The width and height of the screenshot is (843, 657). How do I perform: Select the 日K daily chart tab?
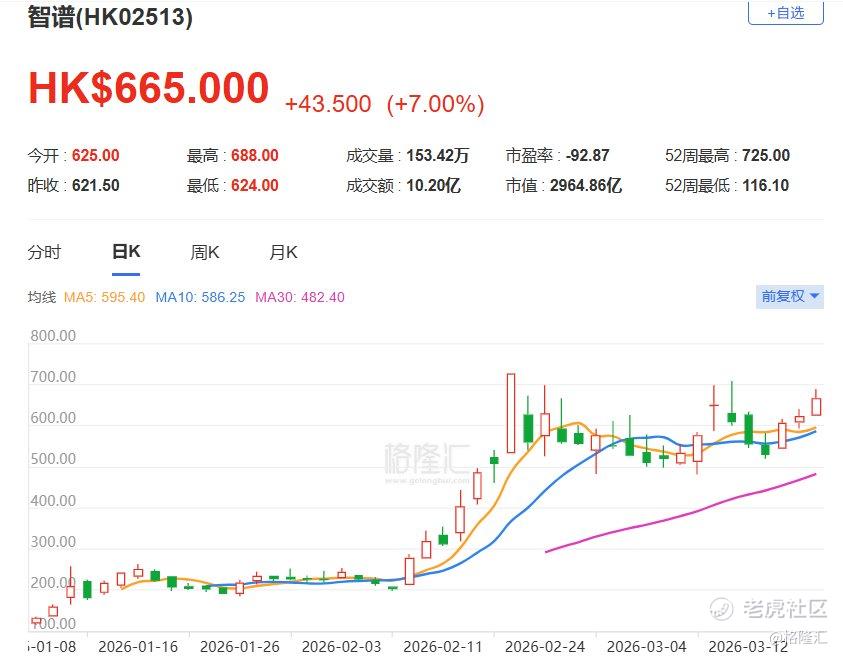[126, 252]
